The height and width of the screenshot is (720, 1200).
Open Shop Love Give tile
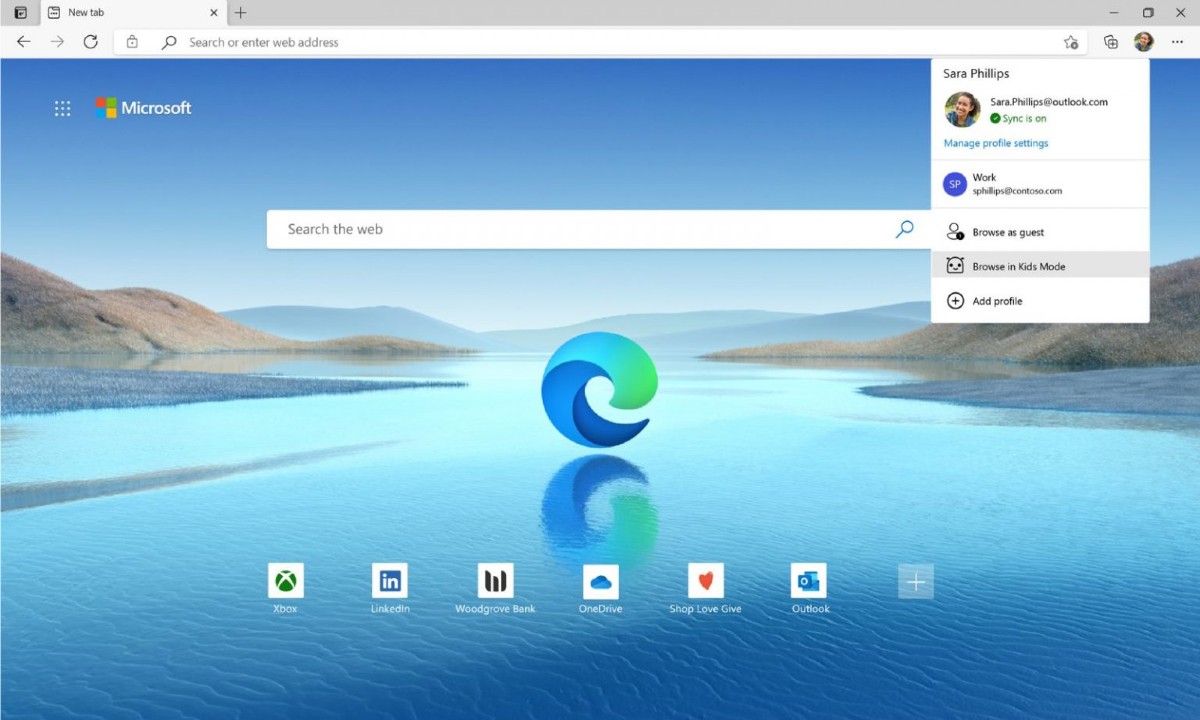pos(705,581)
